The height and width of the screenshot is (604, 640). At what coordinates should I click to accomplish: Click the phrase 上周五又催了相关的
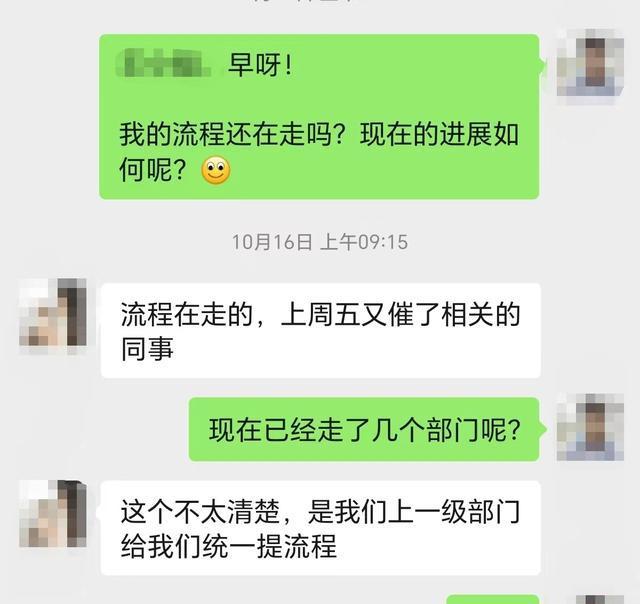(401, 315)
